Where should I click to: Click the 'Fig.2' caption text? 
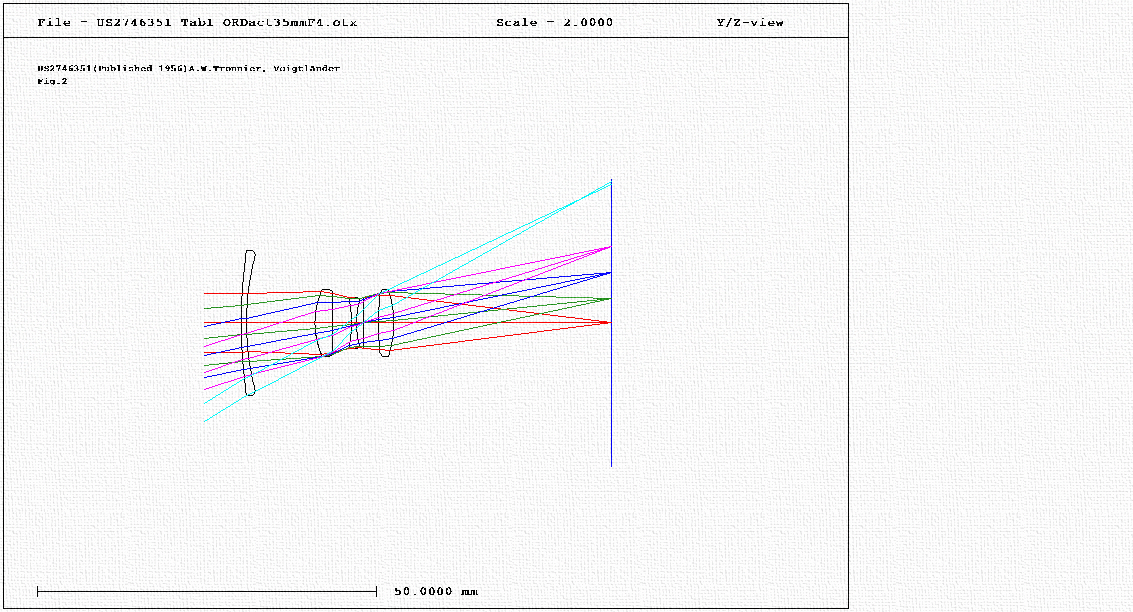pyautogui.click(x=52, y=81)
